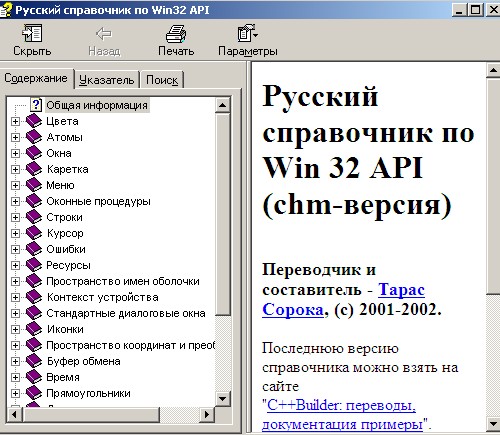
Task: Click the contents tree vertical scrollbar thumb
Action: [x=222, y=214]
